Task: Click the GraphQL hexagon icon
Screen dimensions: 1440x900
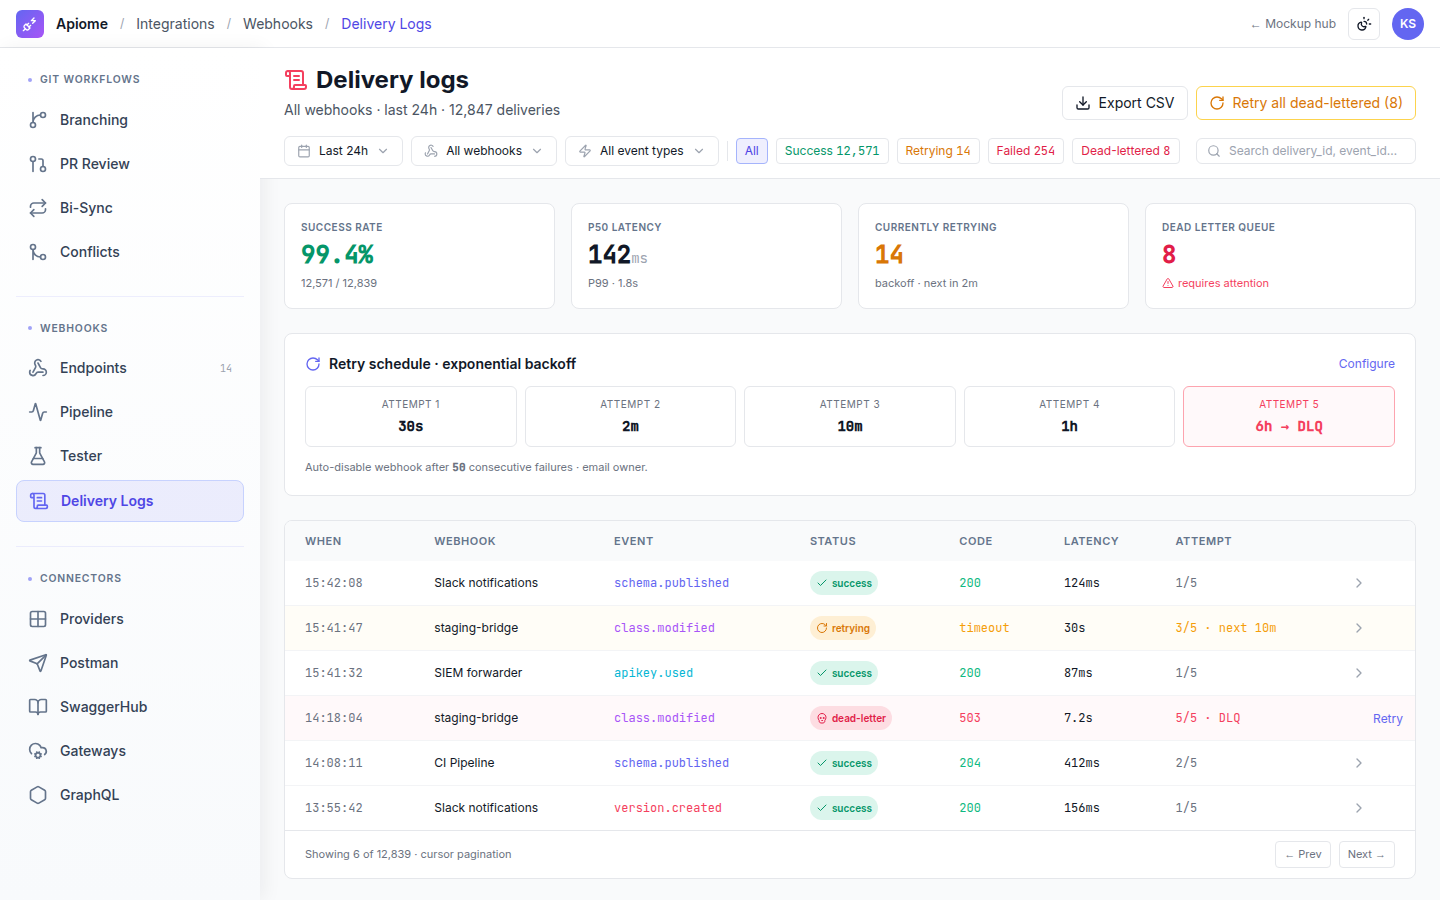Action: 38,795
